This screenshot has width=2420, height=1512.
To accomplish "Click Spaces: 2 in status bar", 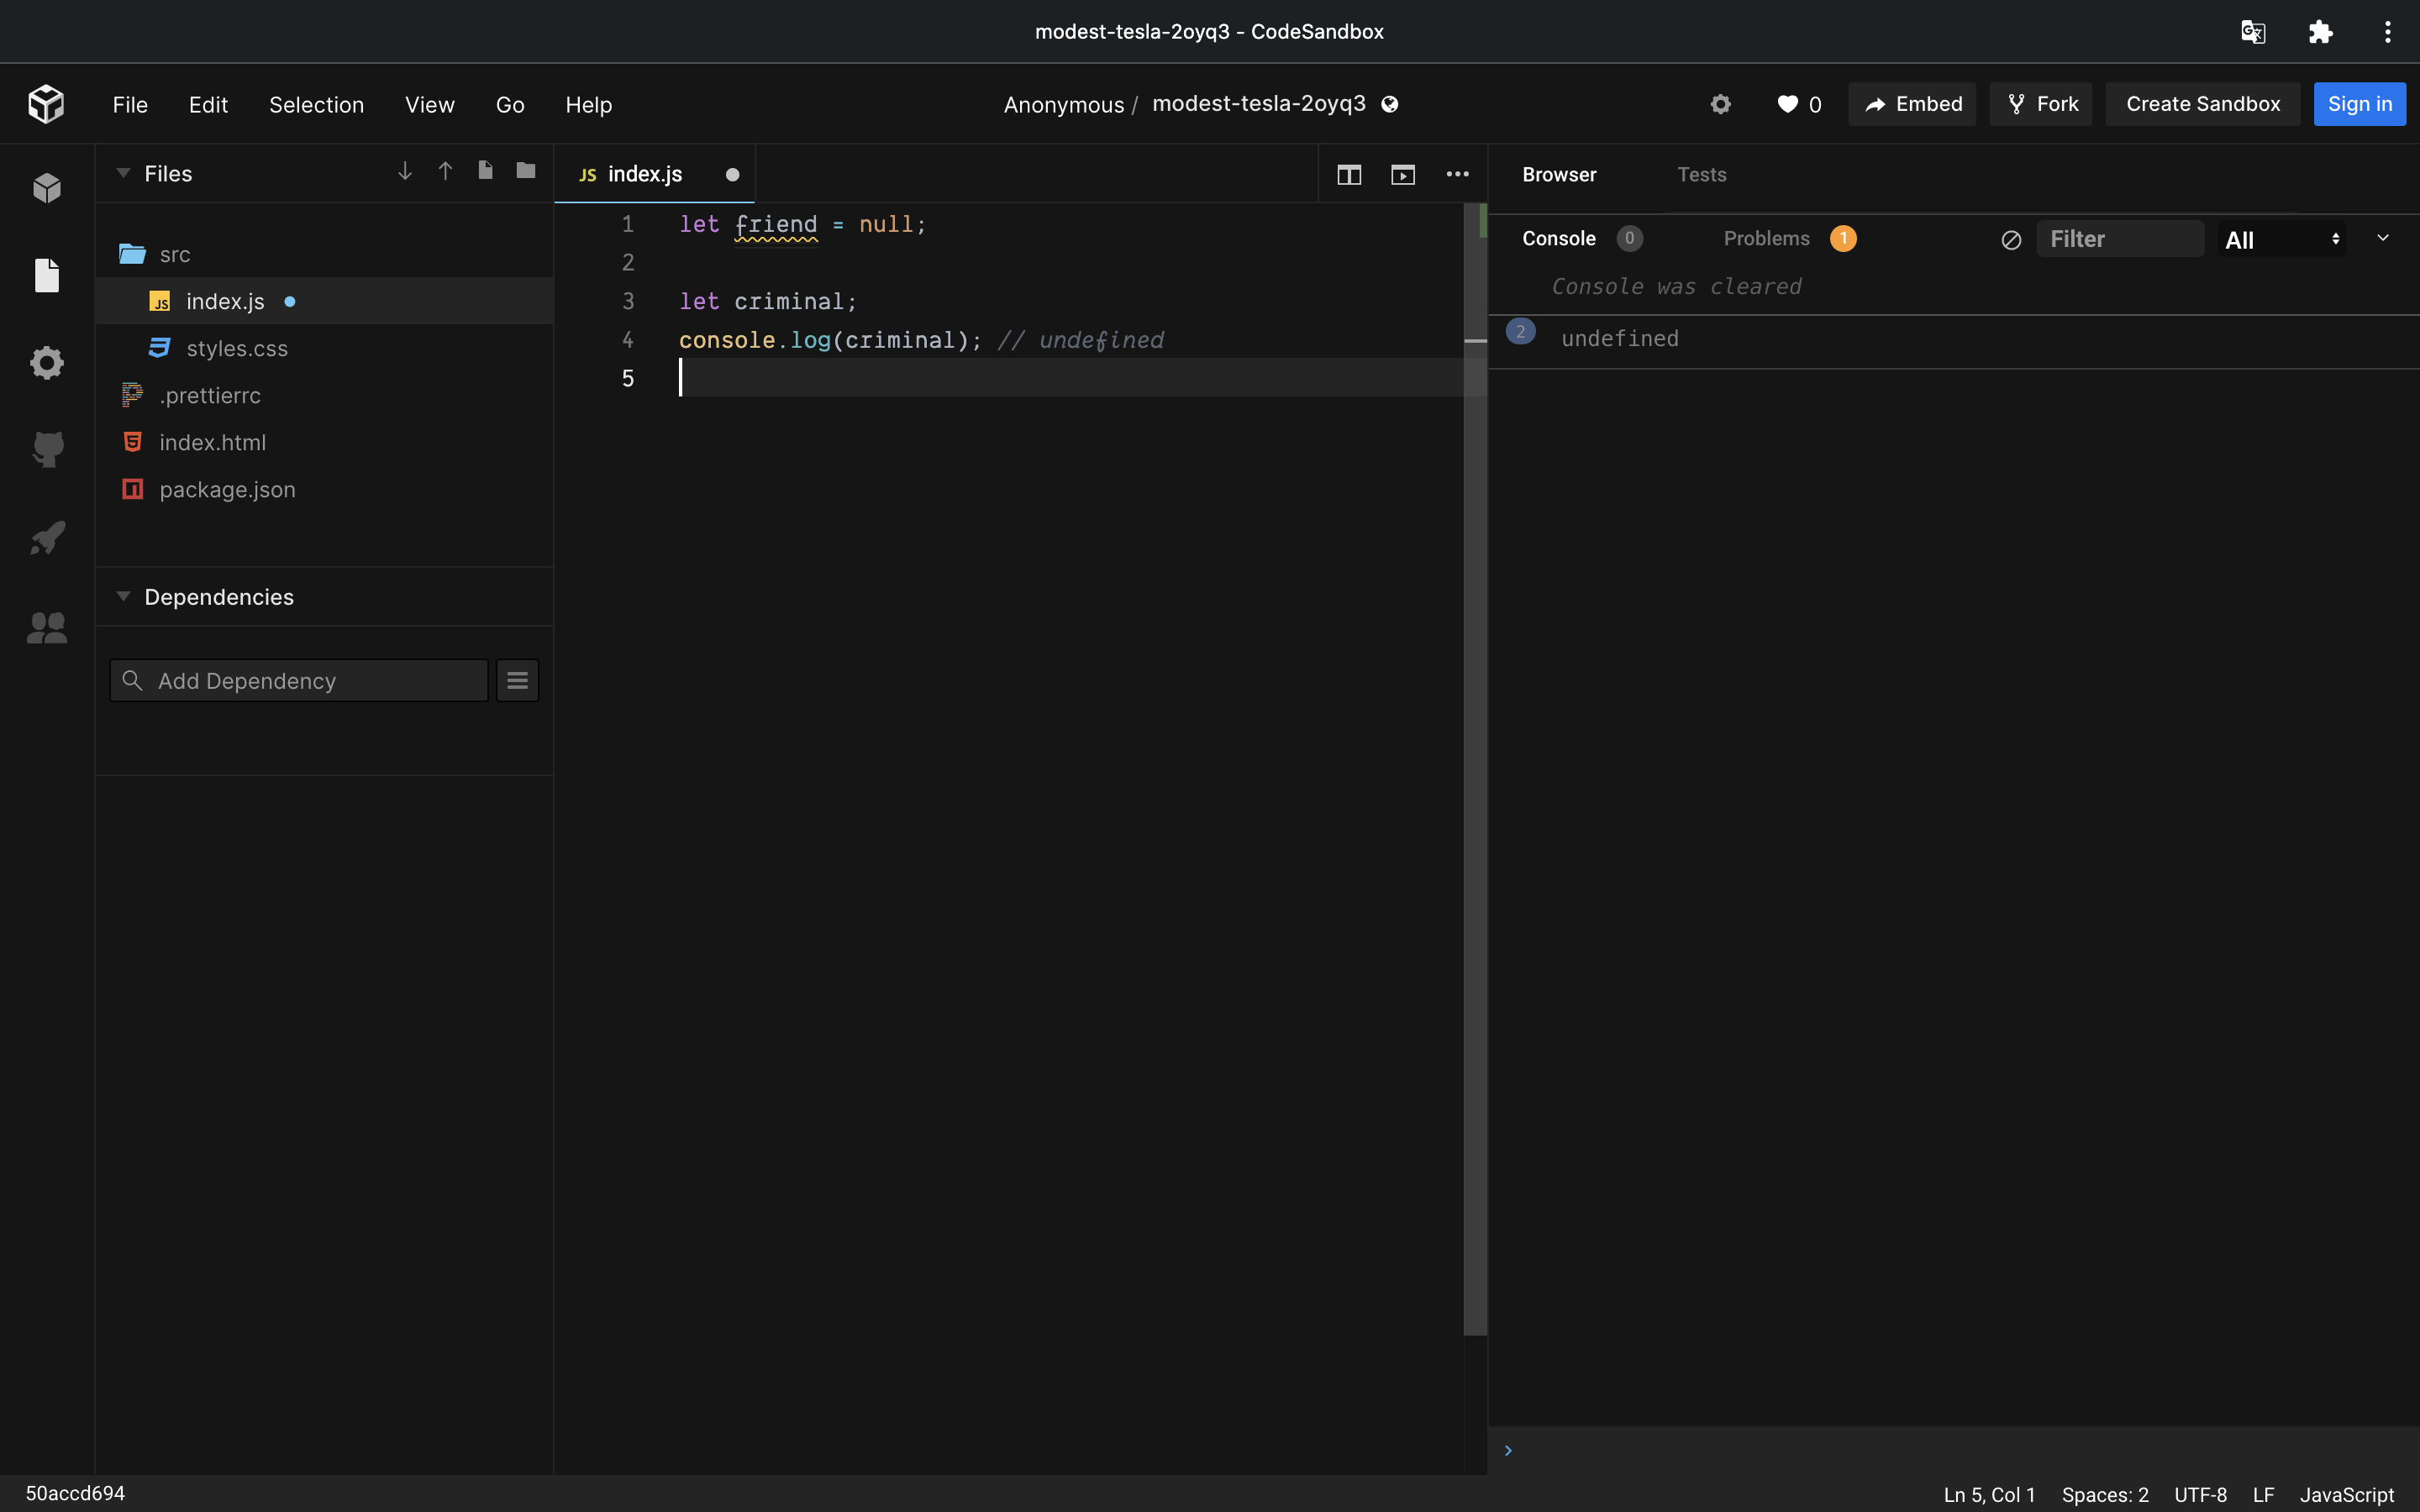I will coord(2105,1494).
